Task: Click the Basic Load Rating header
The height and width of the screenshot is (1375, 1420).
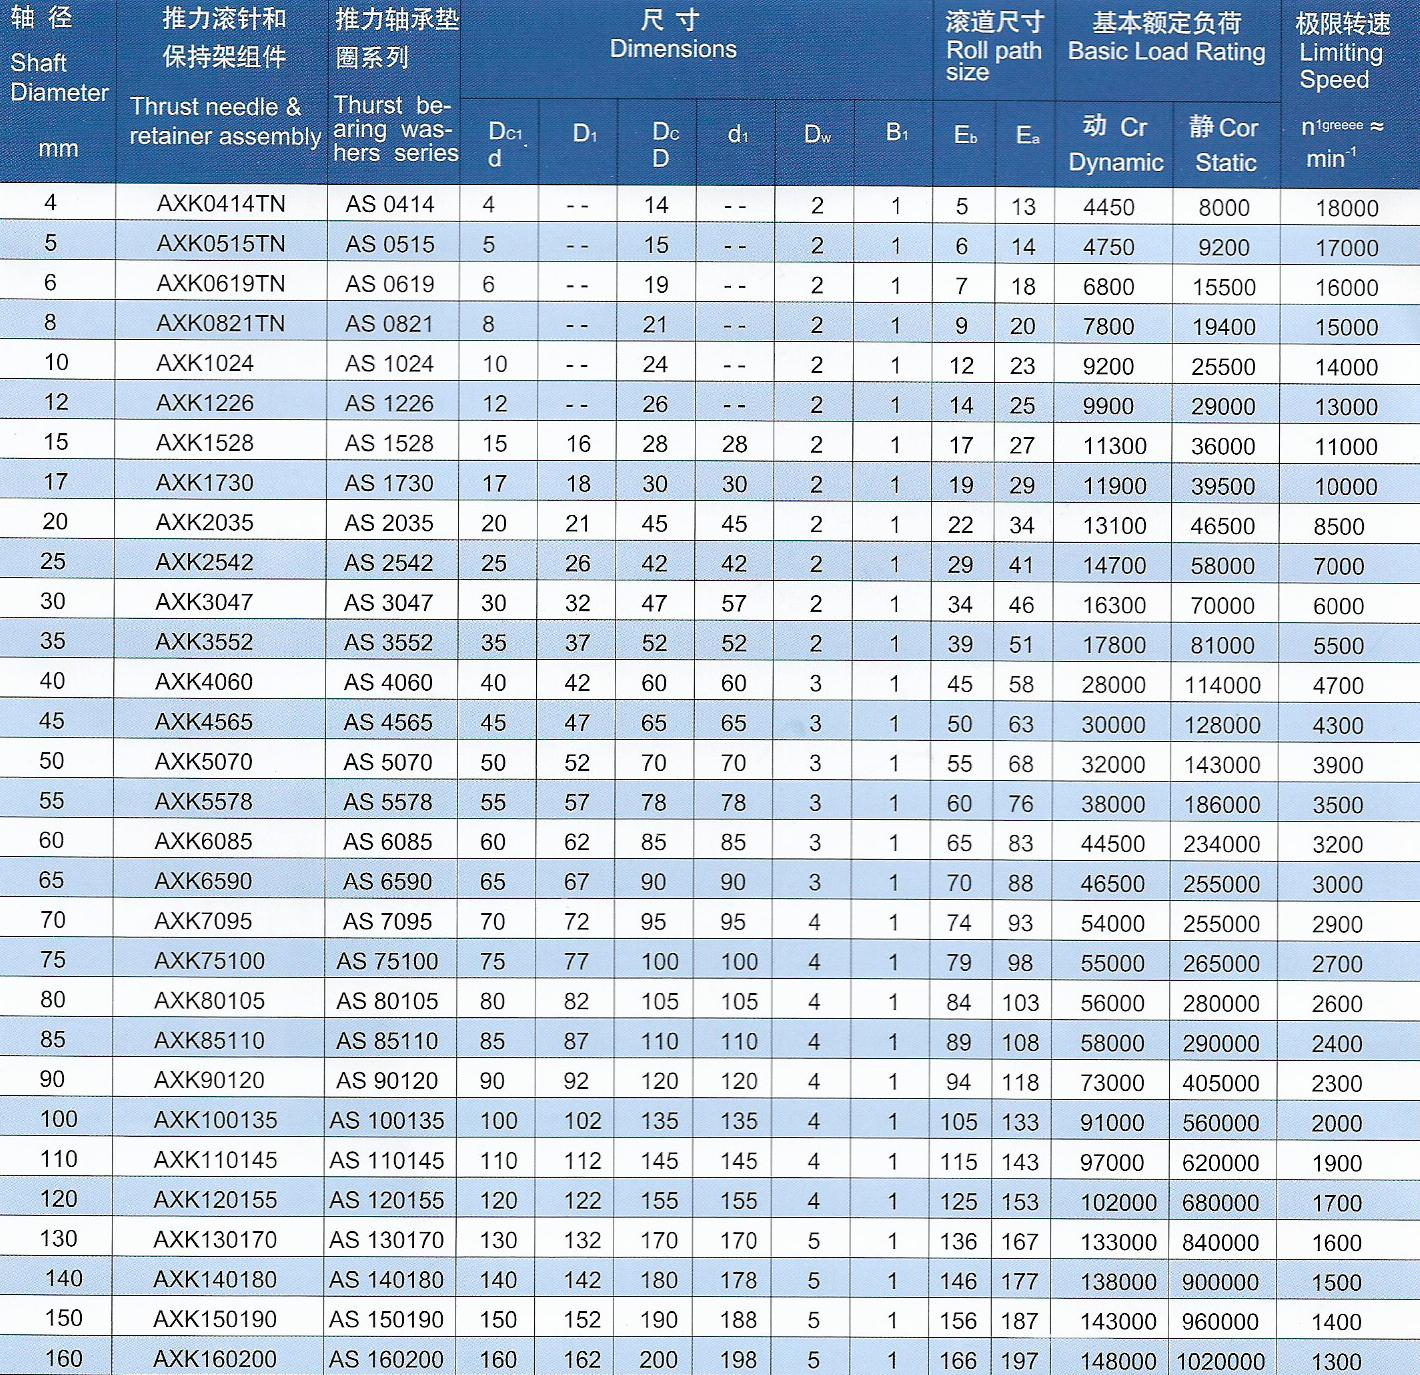Action: 1166,38
